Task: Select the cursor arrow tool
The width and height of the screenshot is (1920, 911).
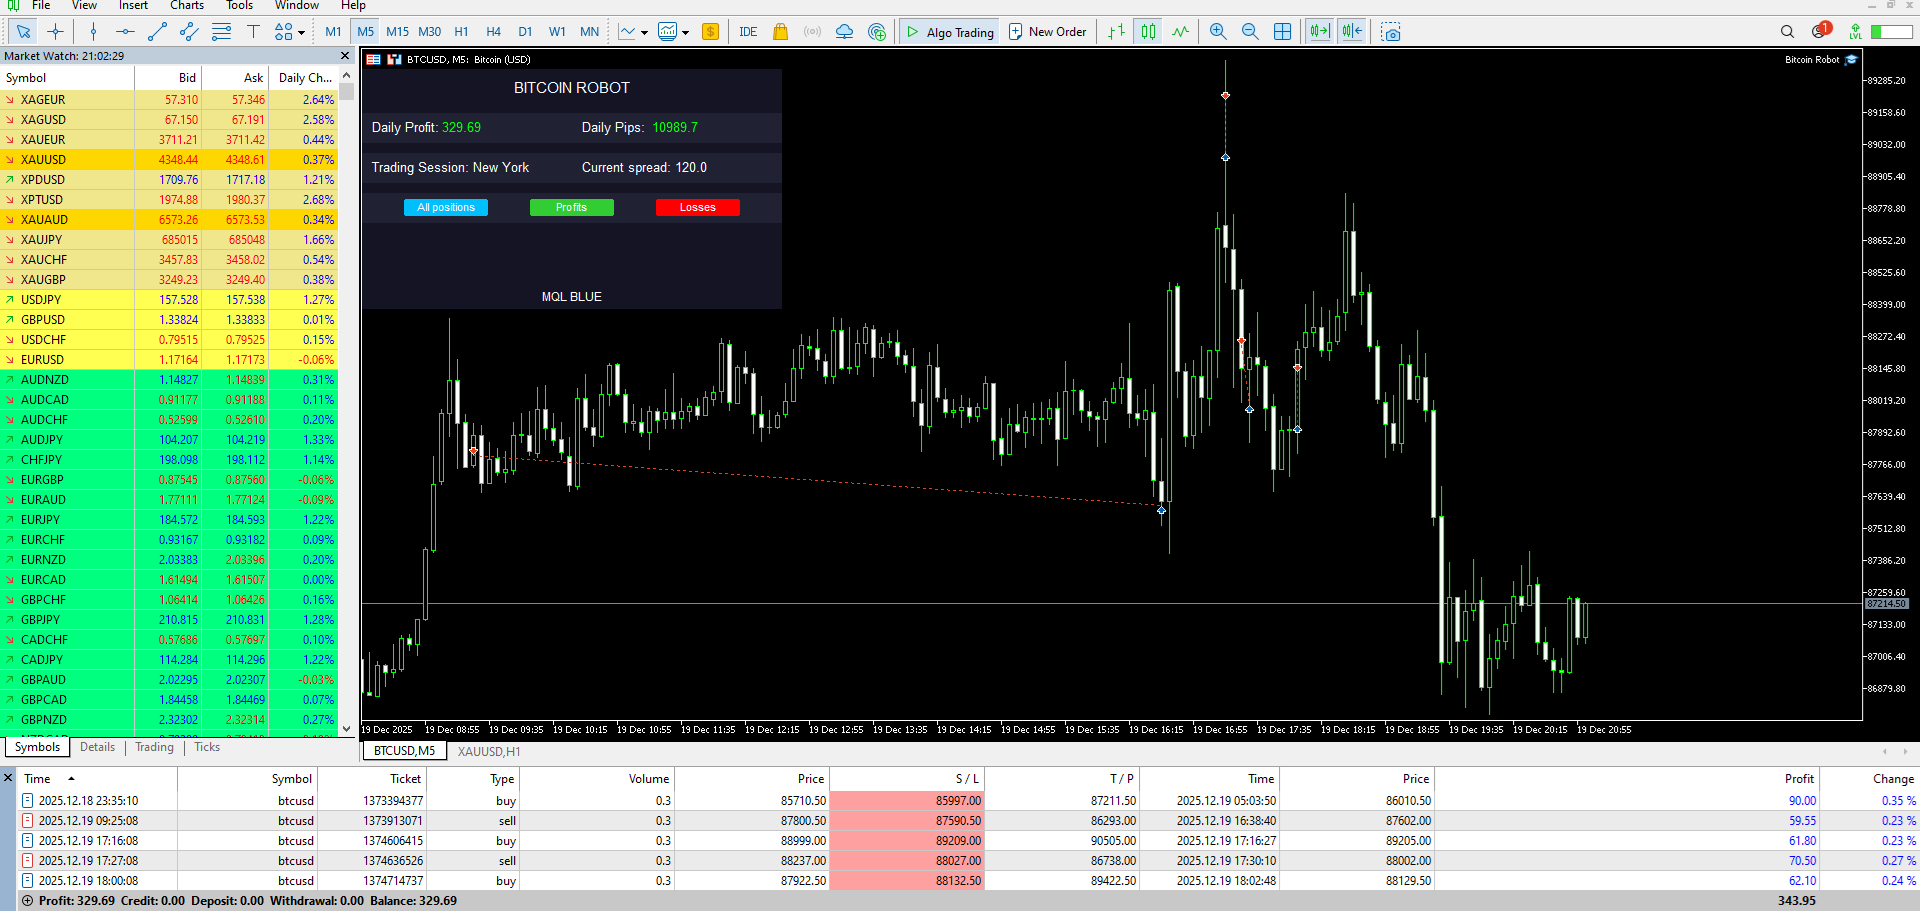Action: 23,32
